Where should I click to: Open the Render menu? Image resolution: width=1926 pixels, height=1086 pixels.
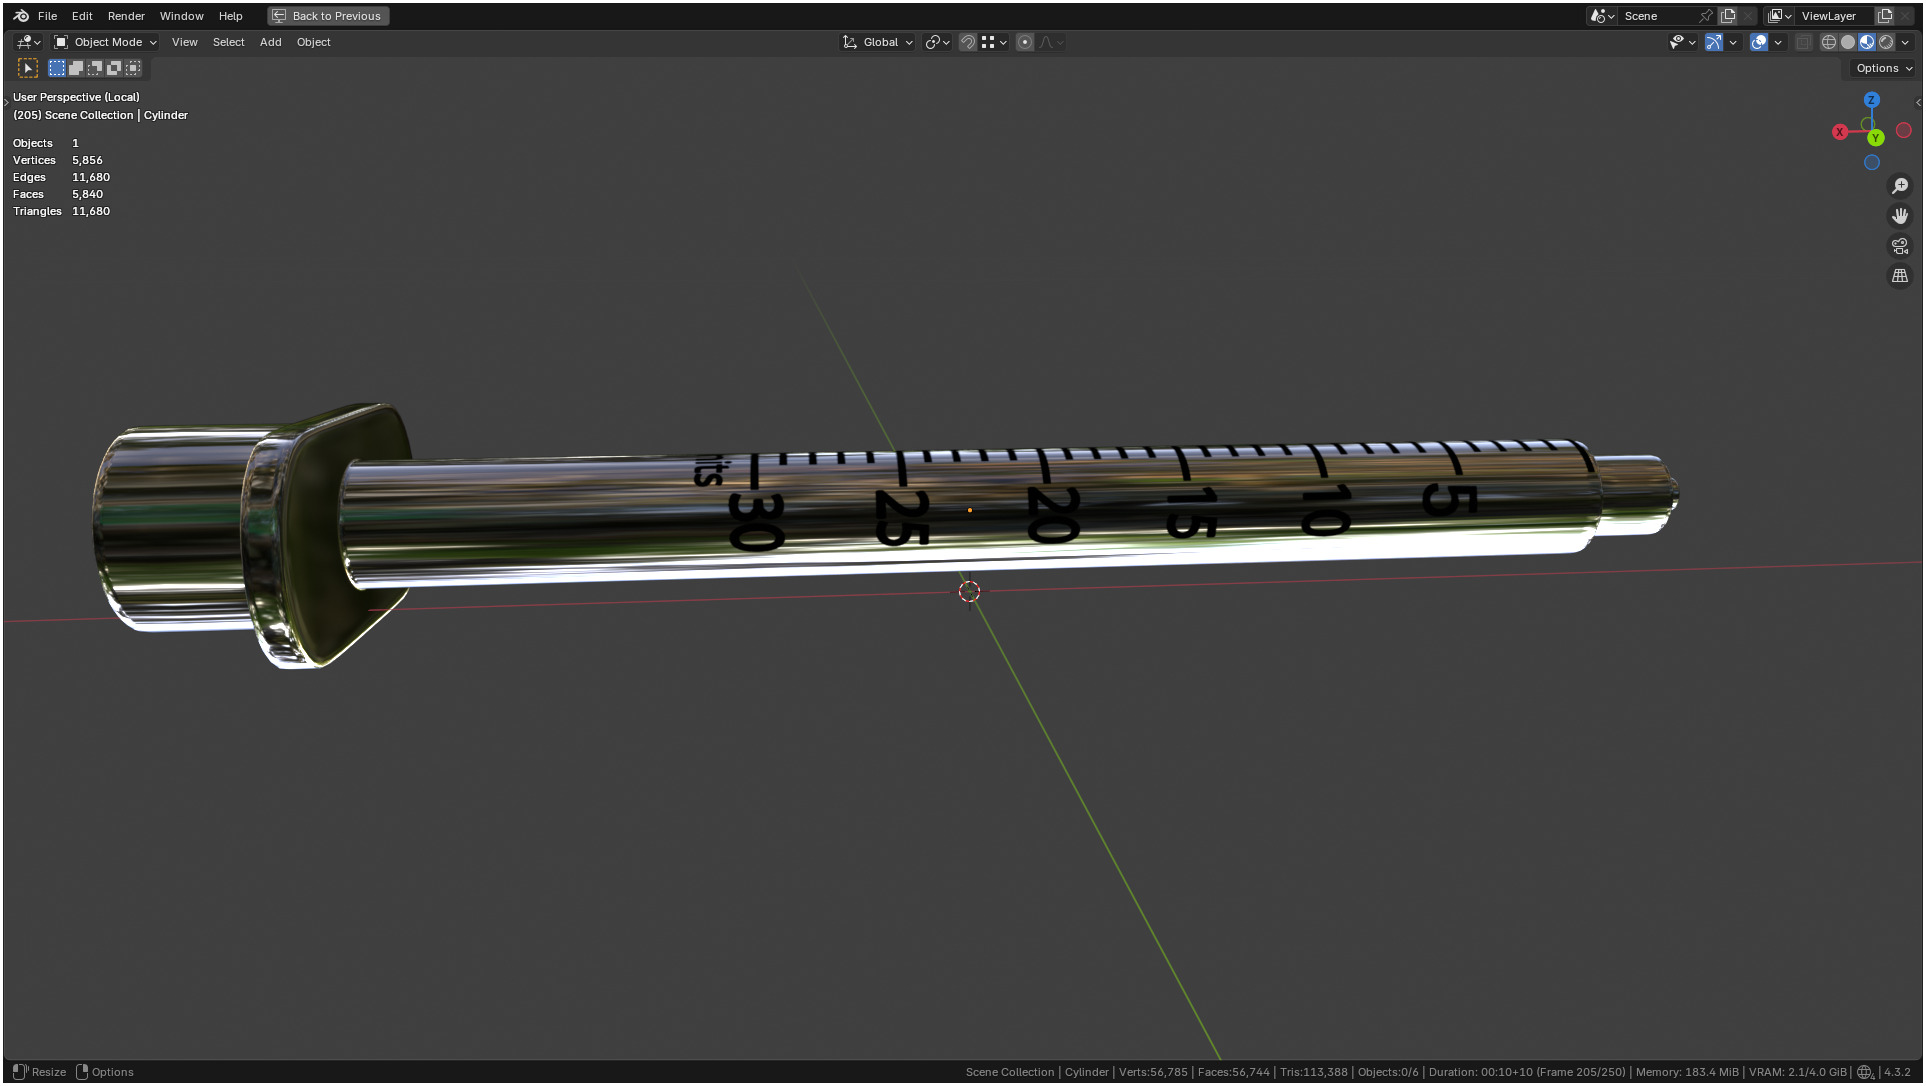(x=126, y=16)
